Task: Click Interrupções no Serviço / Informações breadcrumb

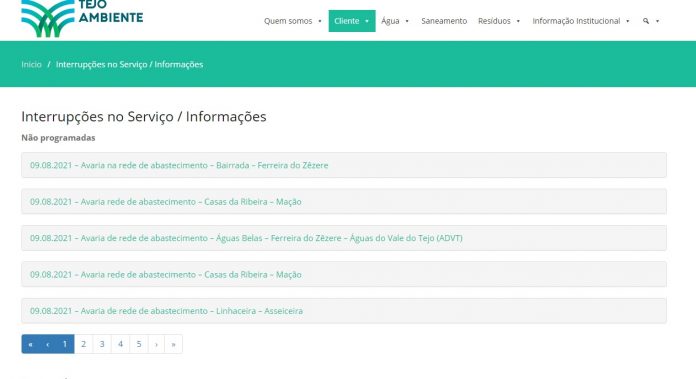Action: [x=129, y=64]
